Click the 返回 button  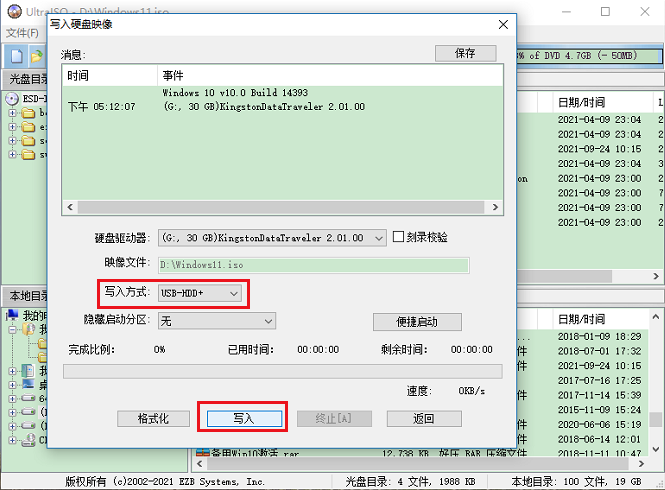click(424, 418)
